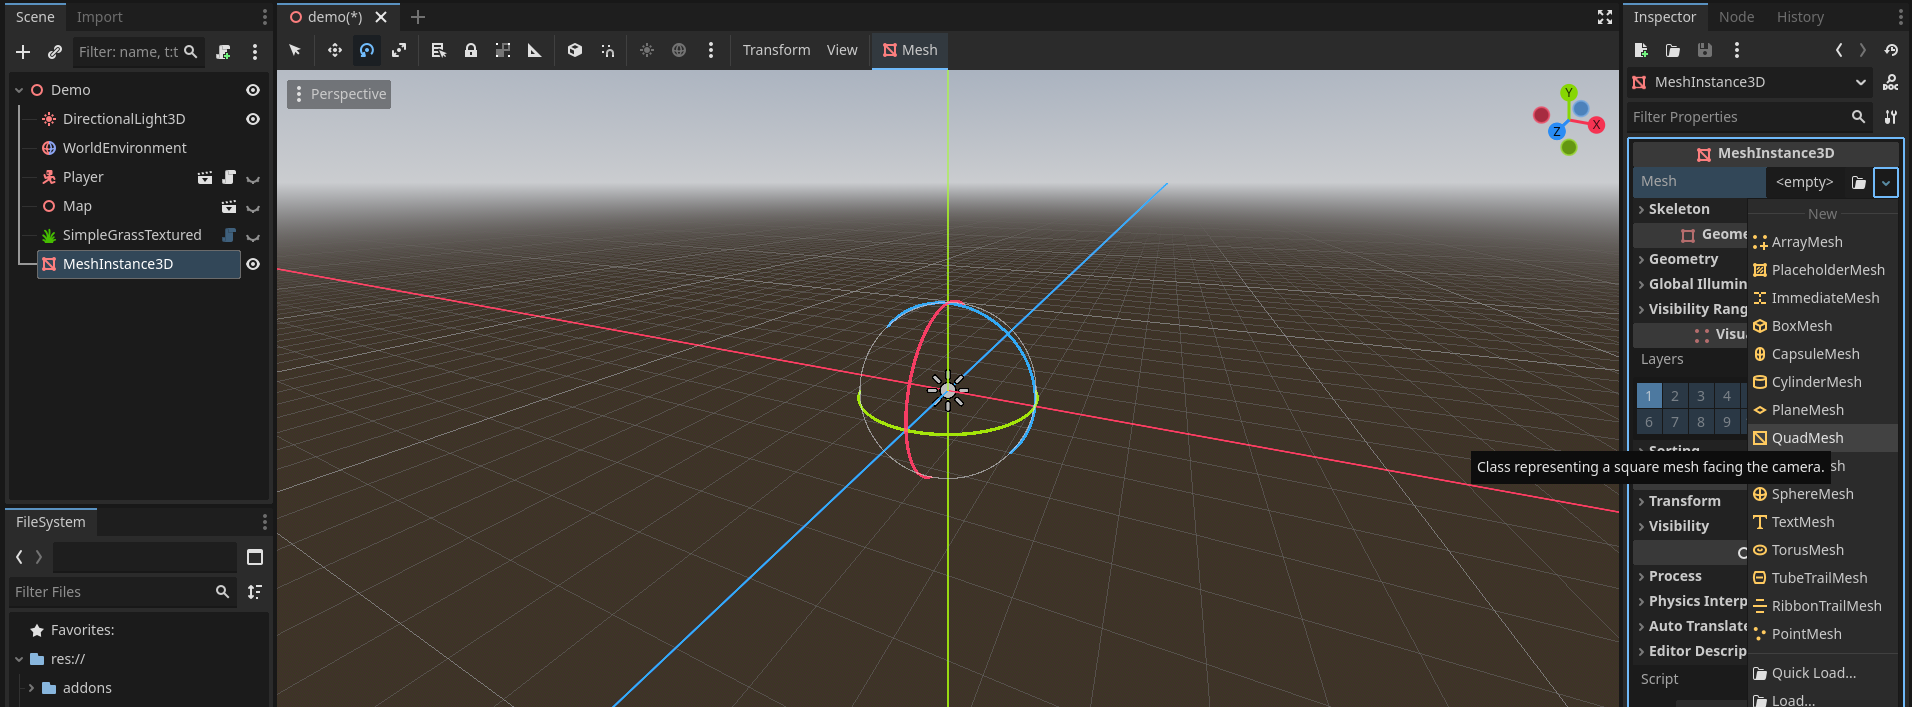This screenshot has height=707, width=1912.
Task: Hide the DirectionalLight3D node with eye icon
Action: pos(253,119)
